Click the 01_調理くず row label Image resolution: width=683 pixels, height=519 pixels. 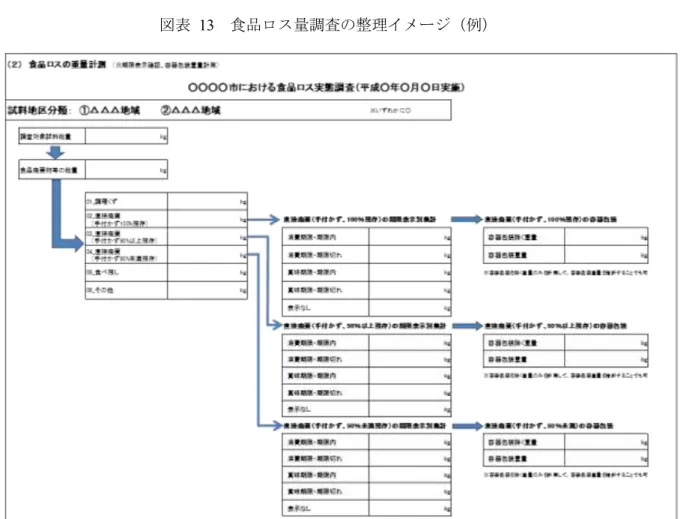click(x=126, y=201)
